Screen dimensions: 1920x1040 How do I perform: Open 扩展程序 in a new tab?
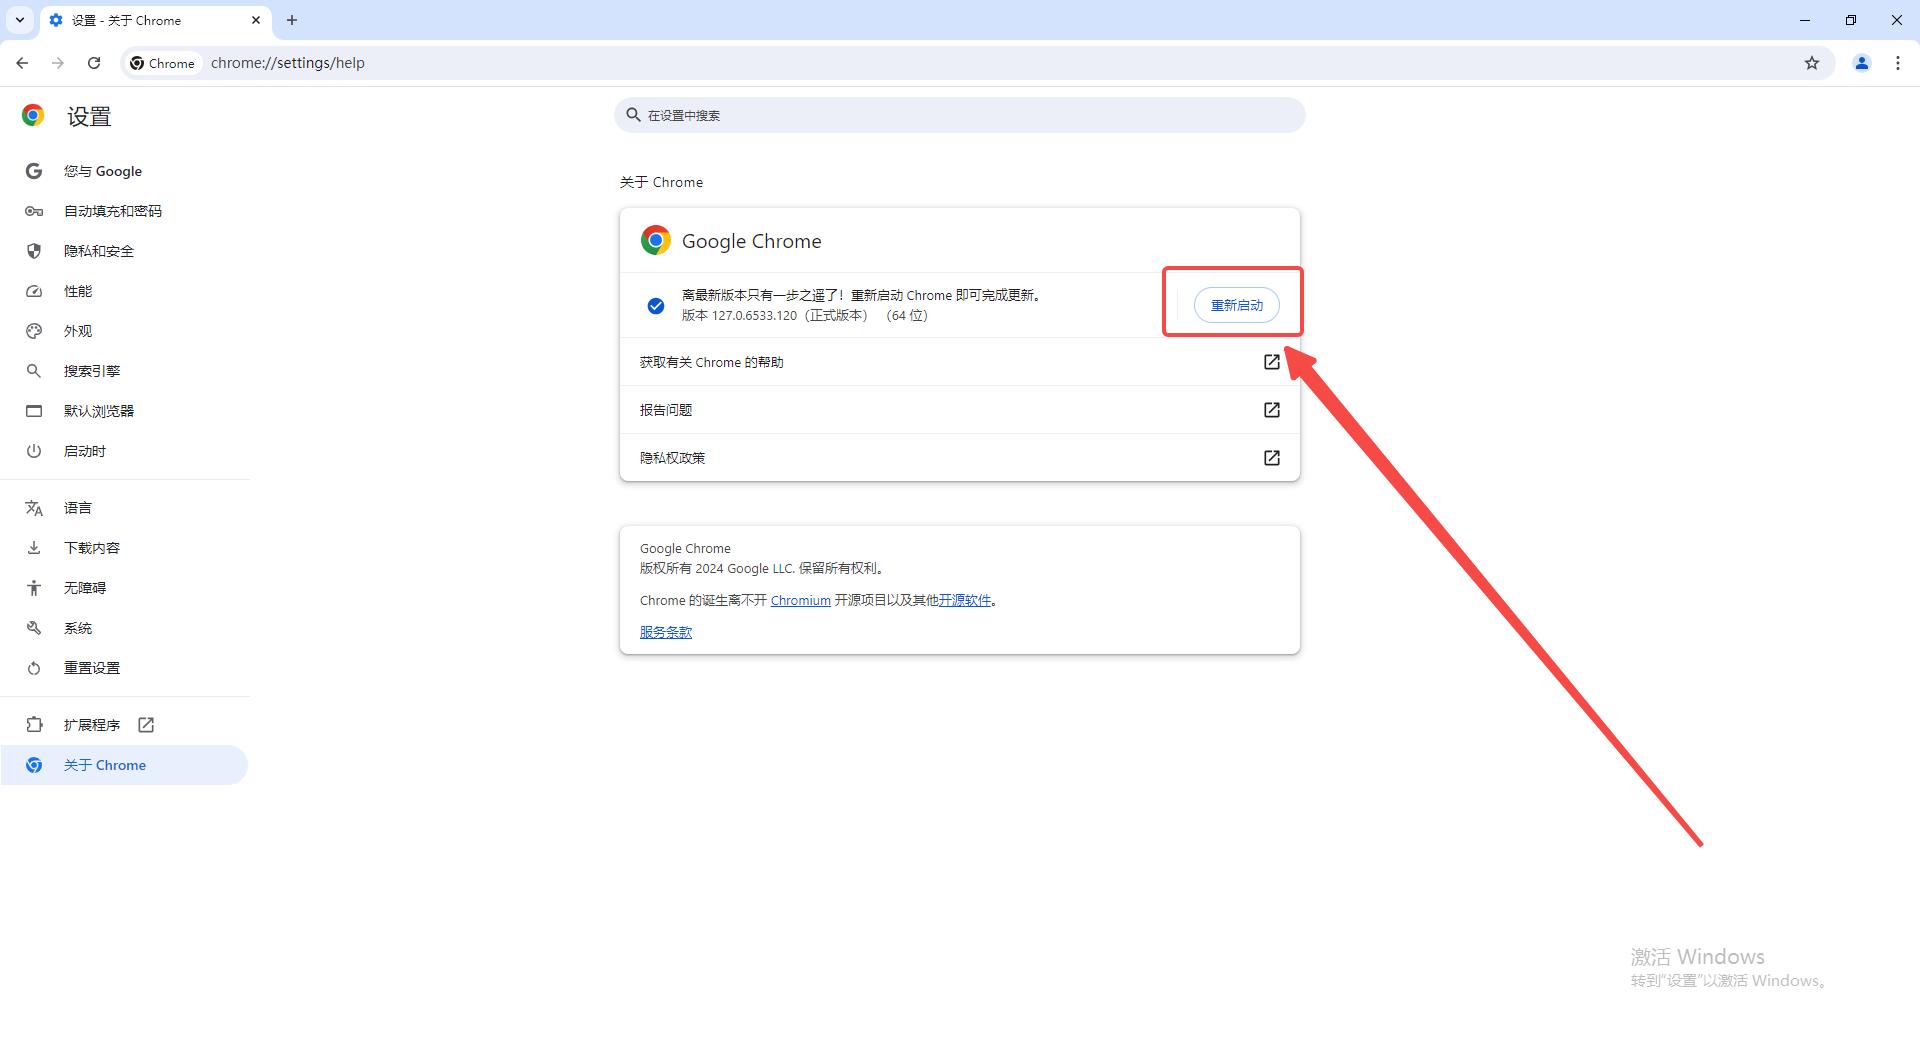click(124, 725)
